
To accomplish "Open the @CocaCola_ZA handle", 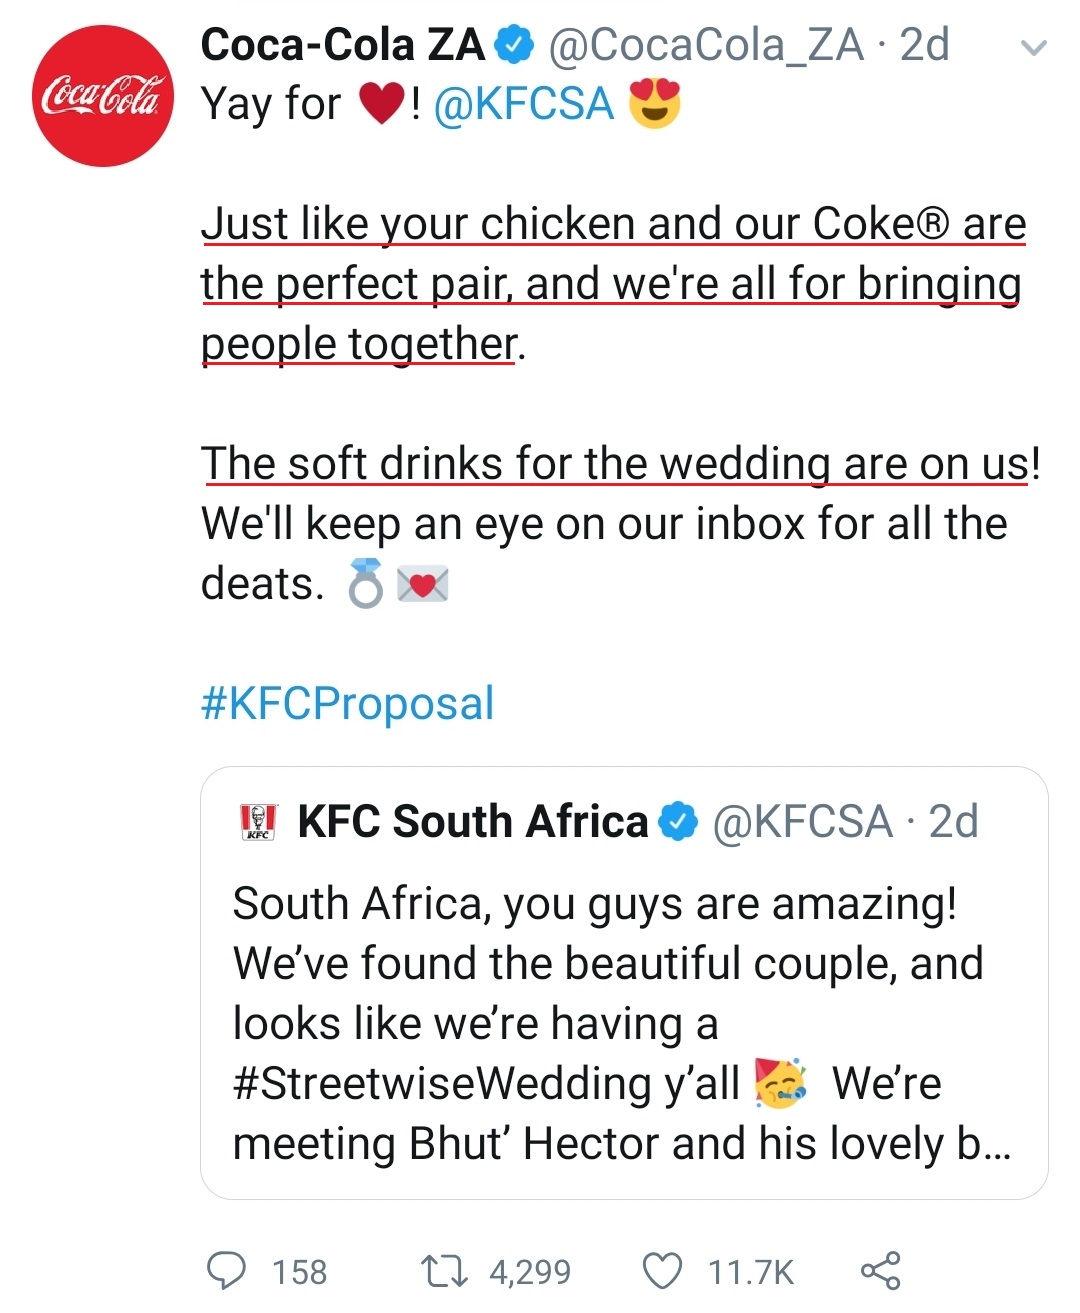I will click(706, 45).
